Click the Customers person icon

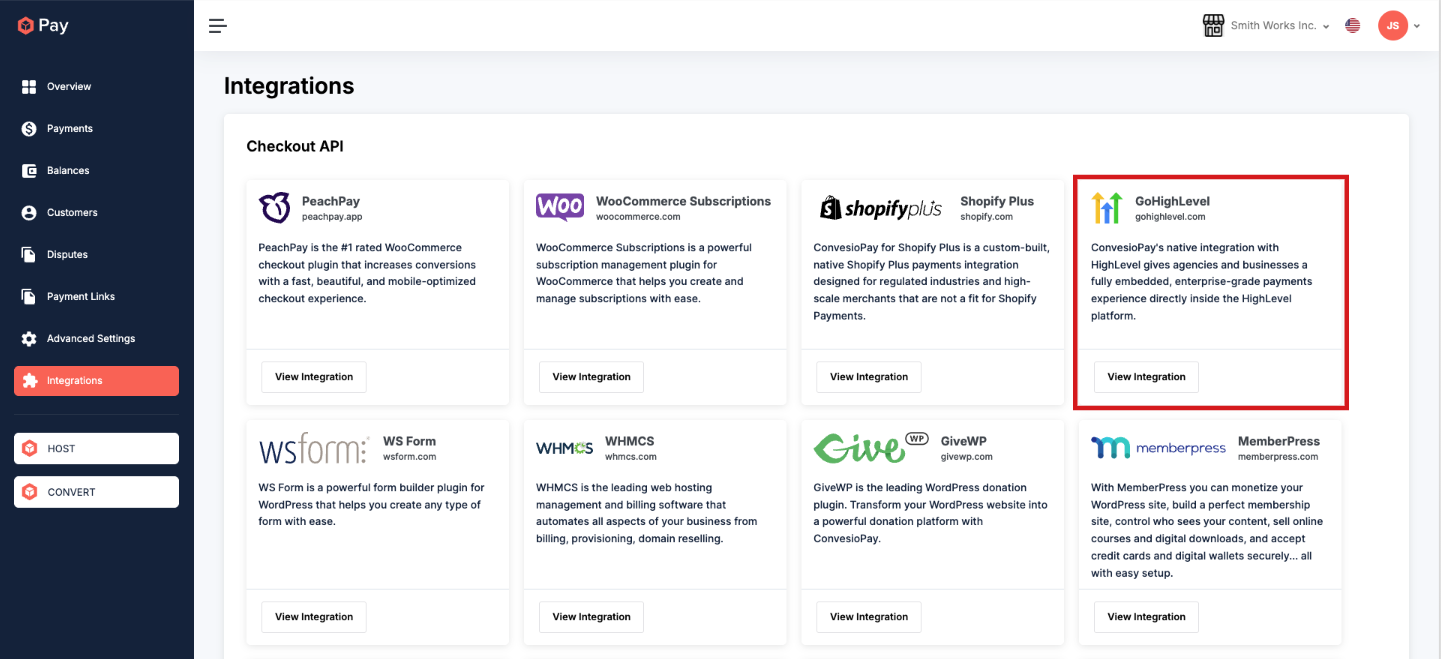[x=29, y=213]
